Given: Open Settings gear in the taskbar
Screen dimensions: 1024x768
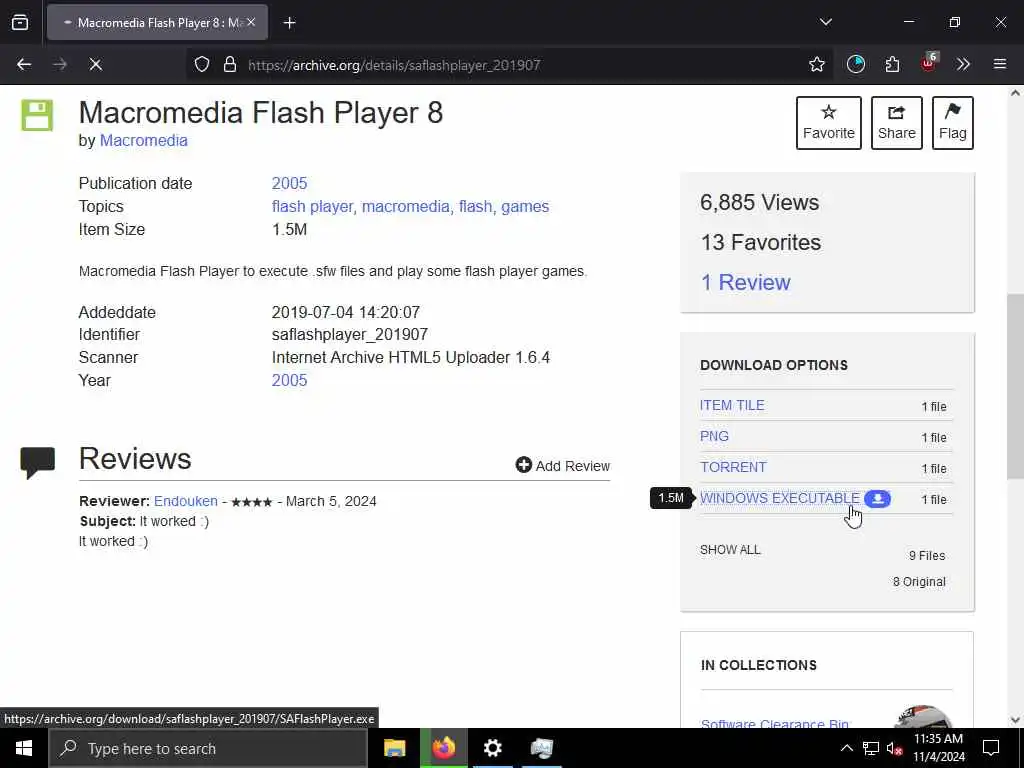Looking at the screenshot, I should [492, 748].
